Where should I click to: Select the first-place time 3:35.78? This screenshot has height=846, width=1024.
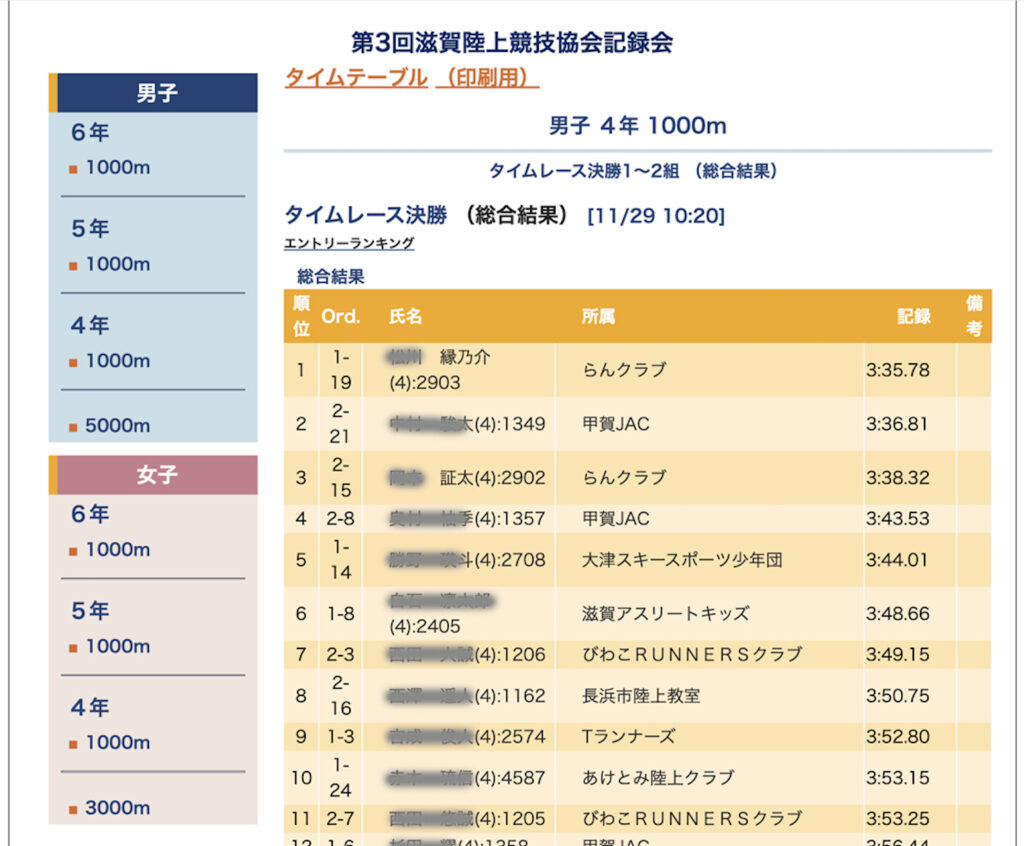click(897, 370)
